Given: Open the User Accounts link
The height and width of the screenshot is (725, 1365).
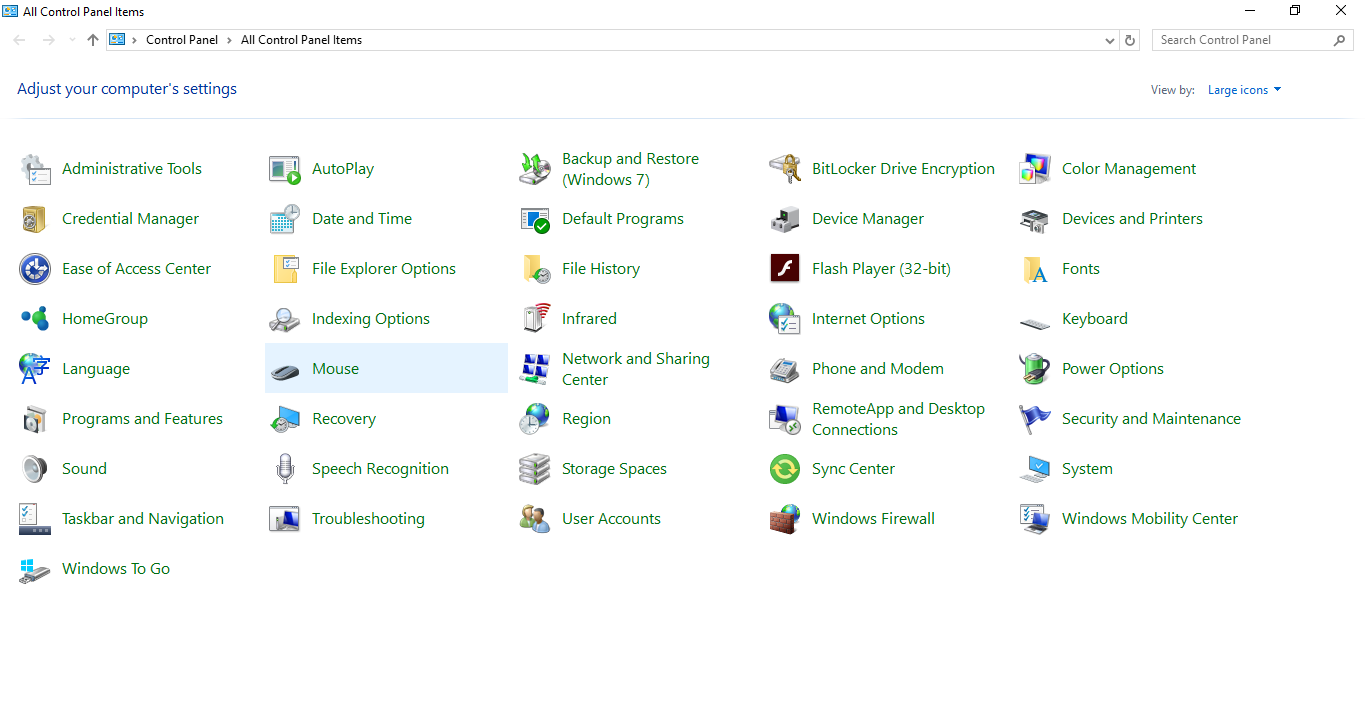Looking at the screenshot, I should coord(611,519).
